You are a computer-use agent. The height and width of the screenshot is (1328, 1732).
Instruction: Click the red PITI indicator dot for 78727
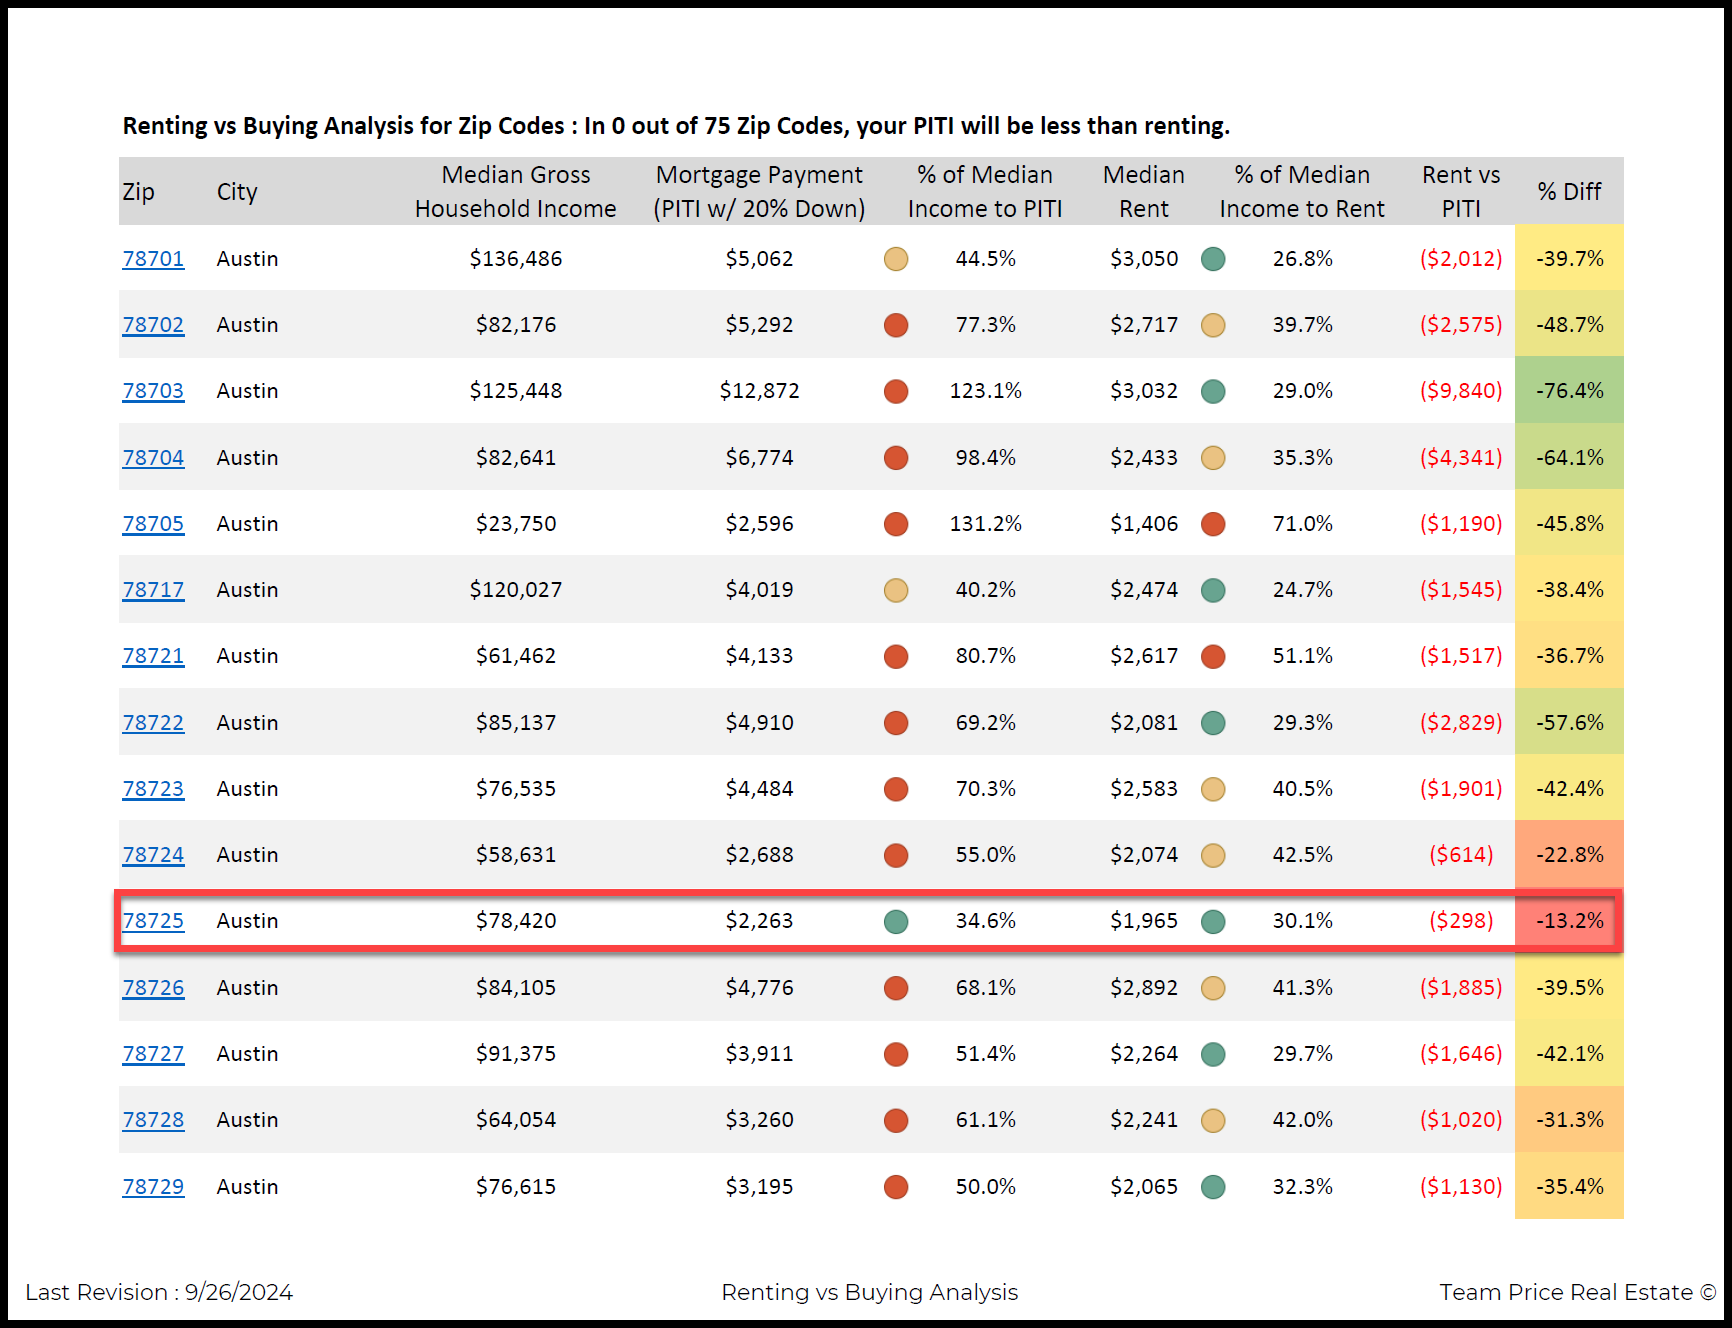point(896,1054)
